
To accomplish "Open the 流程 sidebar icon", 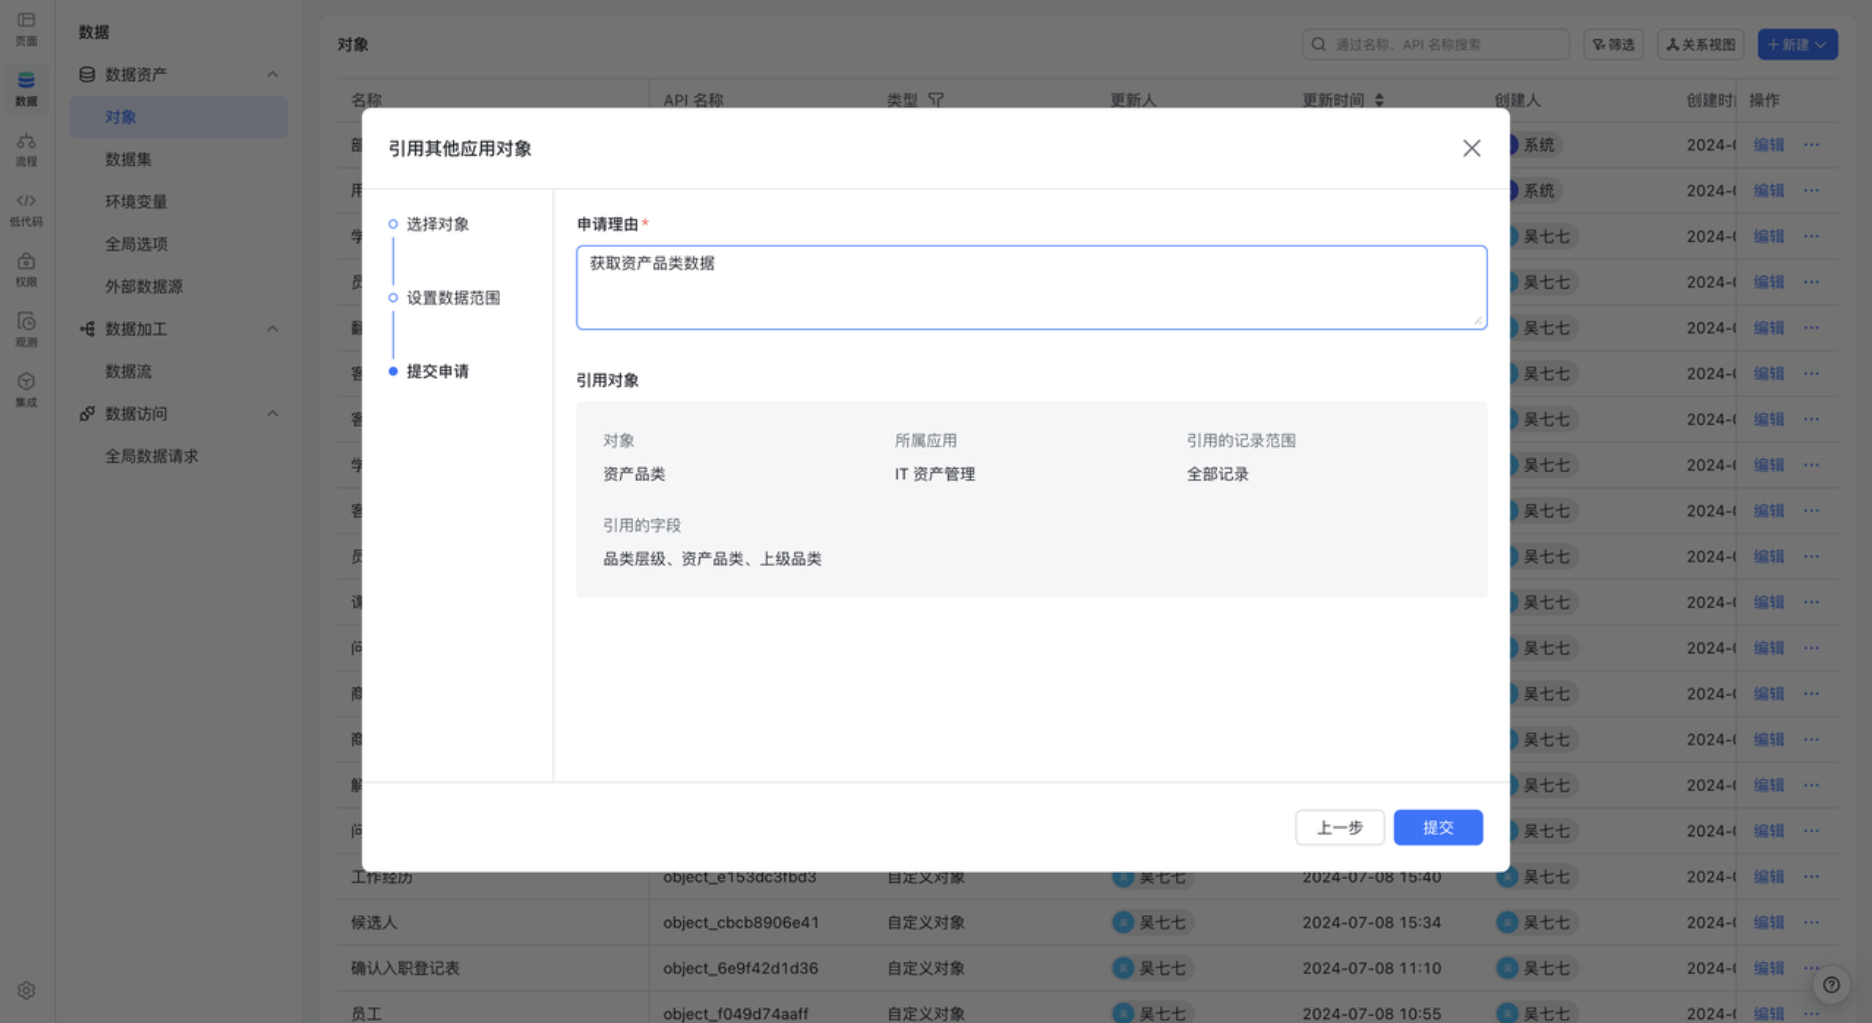I will pos(26,149).
